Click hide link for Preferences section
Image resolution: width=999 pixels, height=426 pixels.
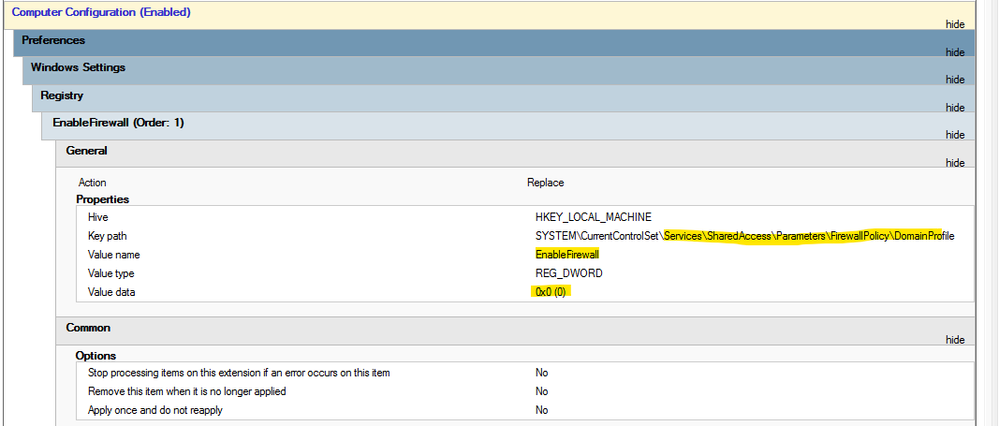pyautogui.click(x=954, y=52)
